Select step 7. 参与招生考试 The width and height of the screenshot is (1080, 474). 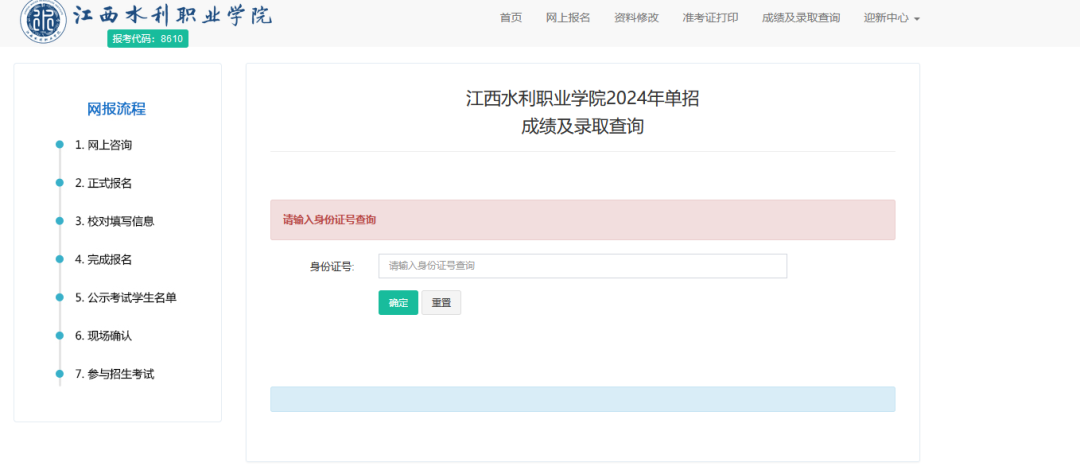point(114,375)
